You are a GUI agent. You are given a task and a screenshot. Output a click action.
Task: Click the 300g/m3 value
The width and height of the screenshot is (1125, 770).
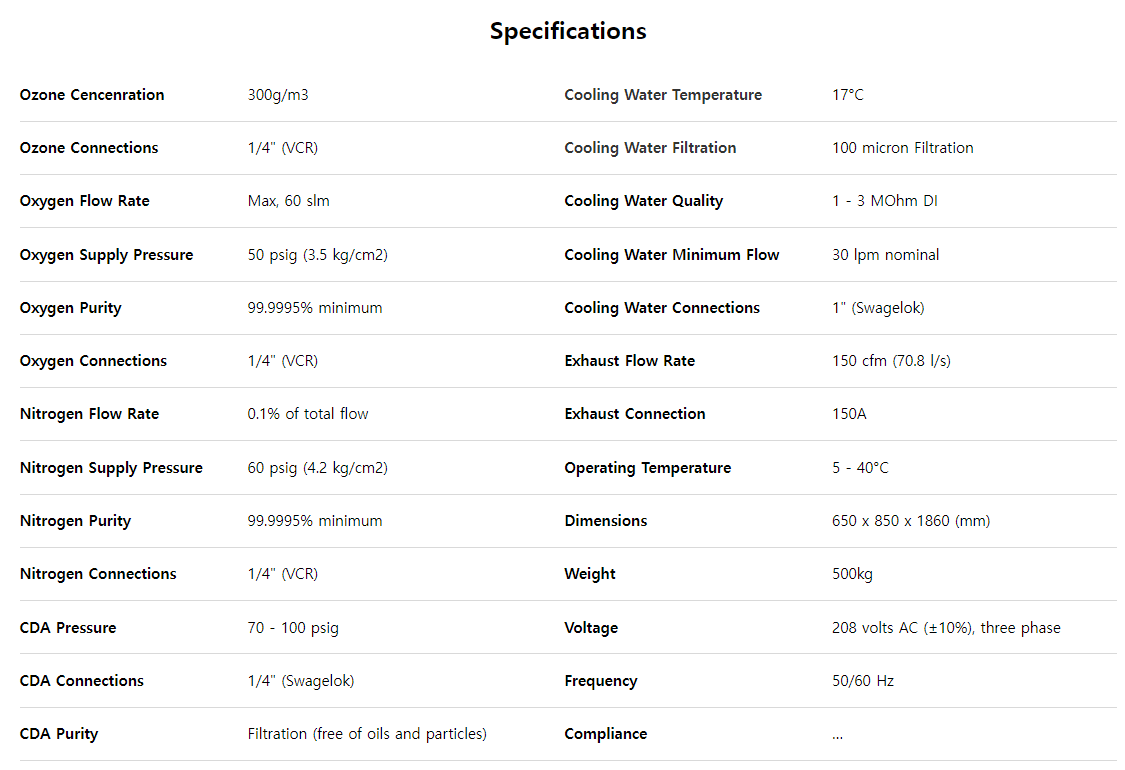point(278,95)
